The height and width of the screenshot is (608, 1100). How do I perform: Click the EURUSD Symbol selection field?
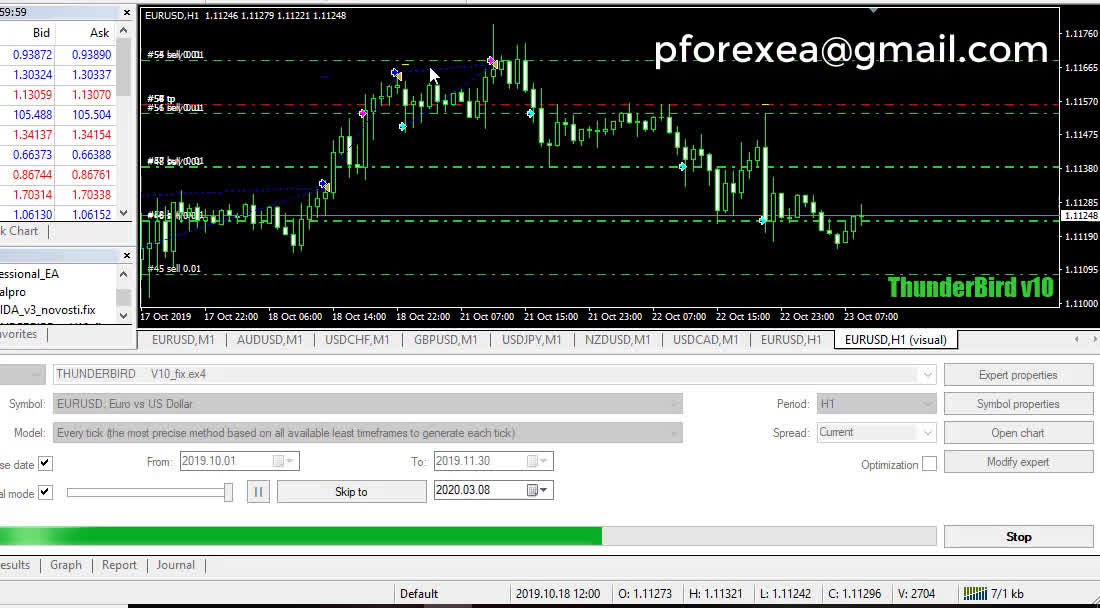(367, 404)
